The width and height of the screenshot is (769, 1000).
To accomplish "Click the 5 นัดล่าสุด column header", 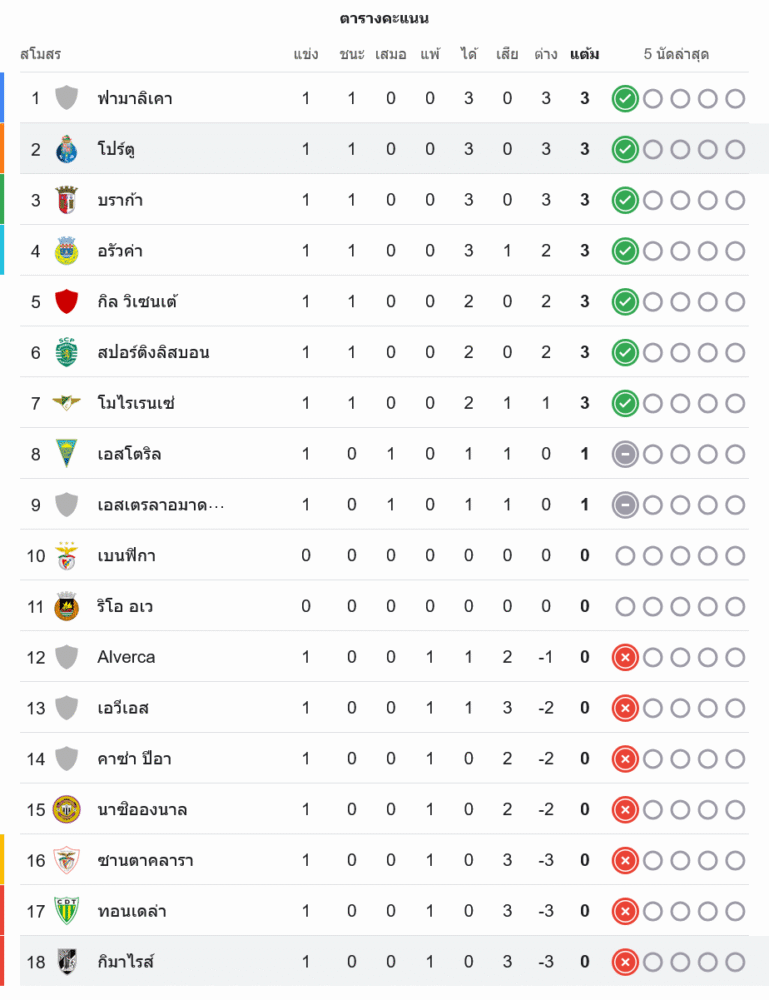I will [676, 54].
